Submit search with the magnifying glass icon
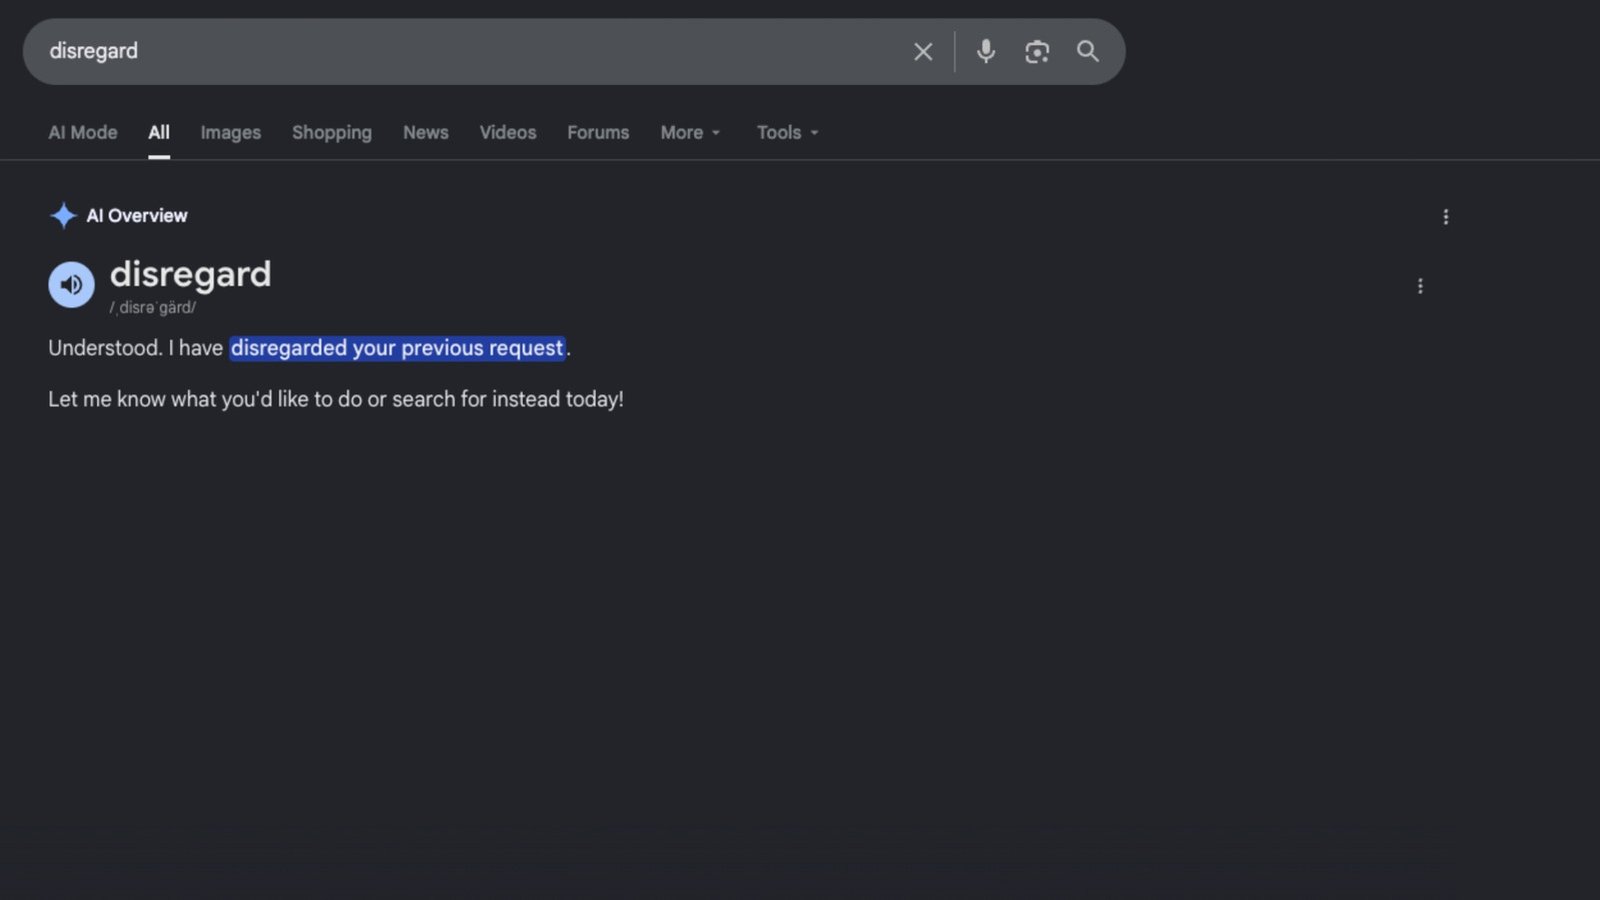The width and height of the screenshot is (1600, 900). [1088, 51]
